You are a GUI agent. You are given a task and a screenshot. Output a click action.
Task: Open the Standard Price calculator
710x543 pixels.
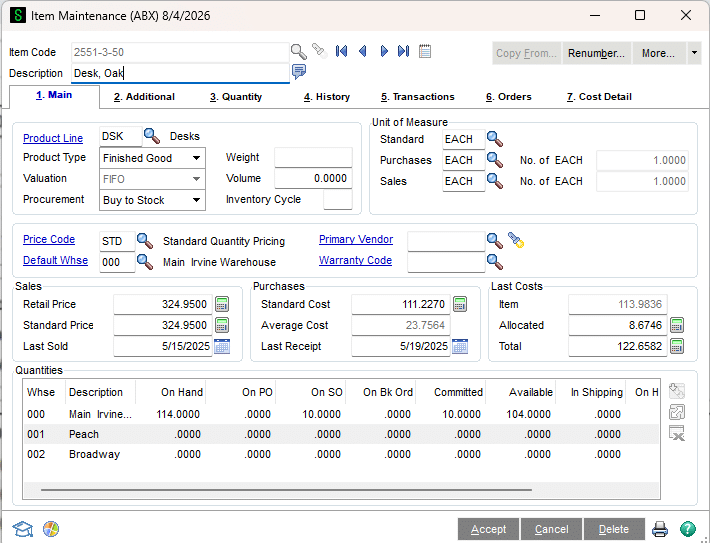(222, 325)
